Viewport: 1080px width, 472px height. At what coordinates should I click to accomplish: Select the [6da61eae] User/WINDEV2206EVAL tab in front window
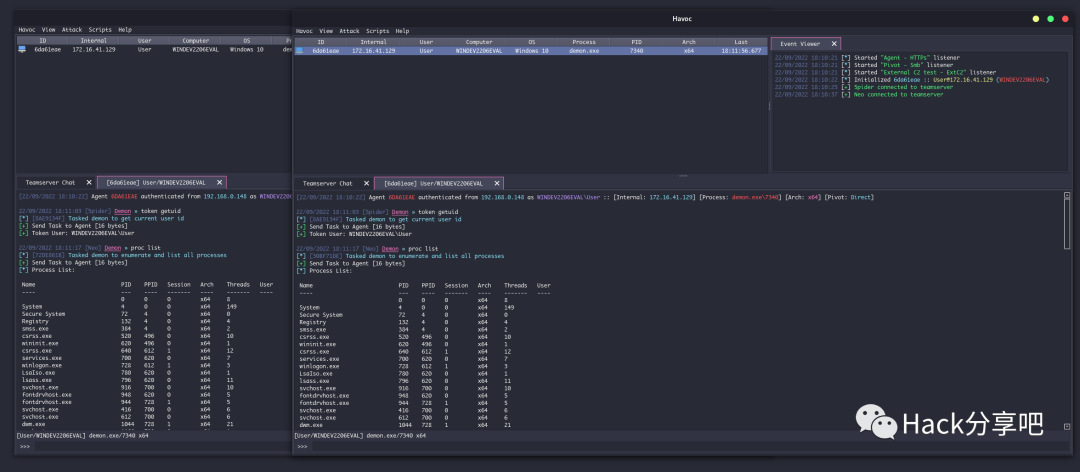[x=433, y=183]
